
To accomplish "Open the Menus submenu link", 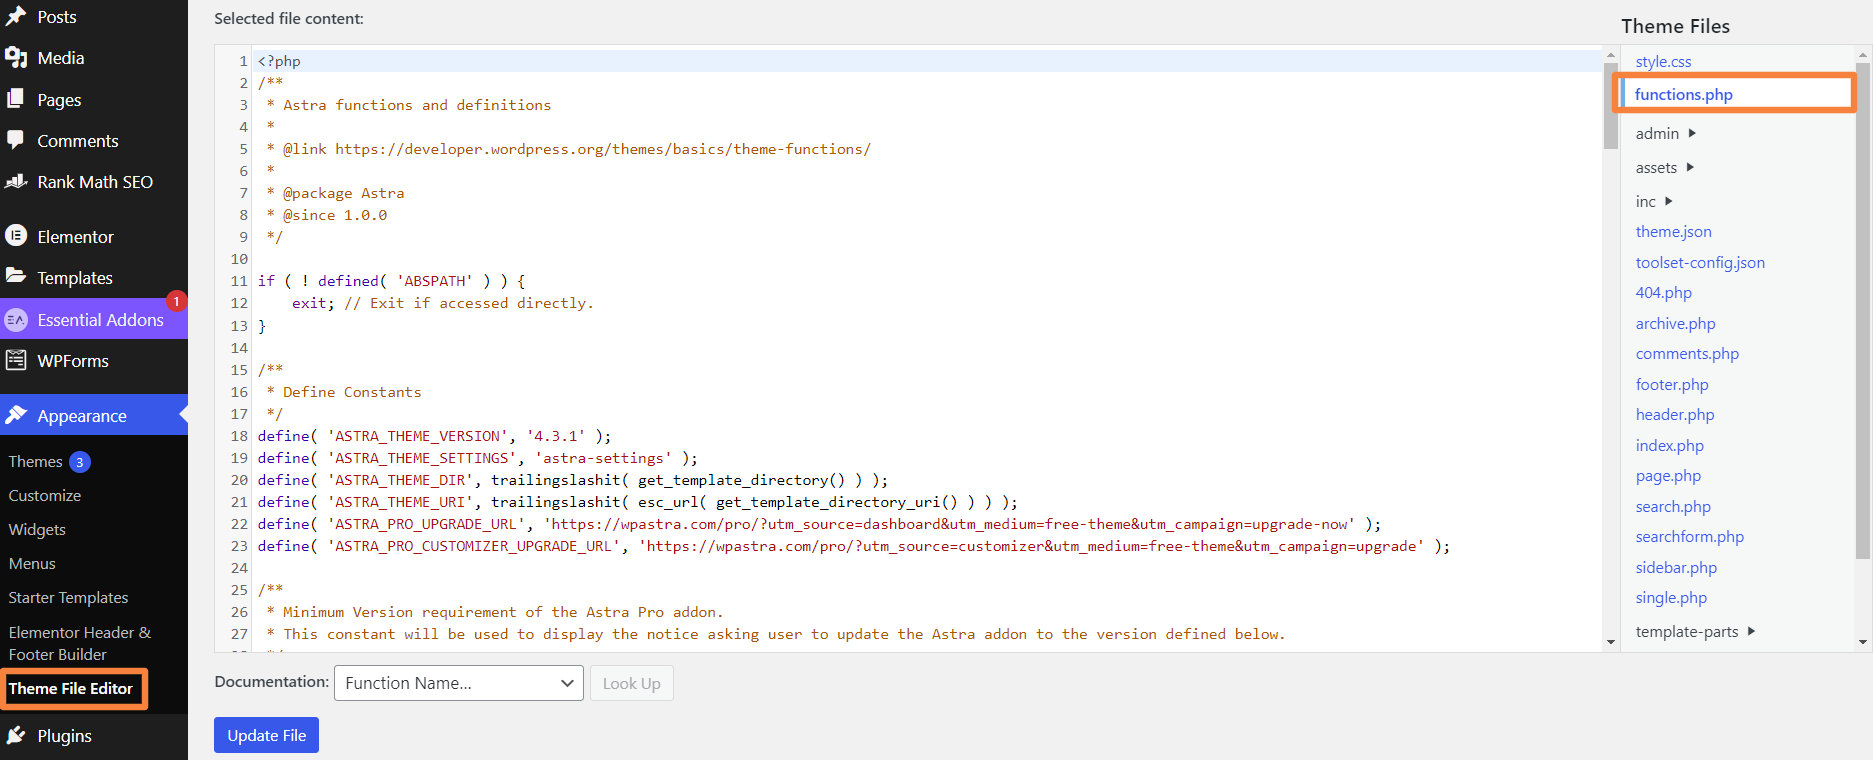I will (x=32, y=563).
